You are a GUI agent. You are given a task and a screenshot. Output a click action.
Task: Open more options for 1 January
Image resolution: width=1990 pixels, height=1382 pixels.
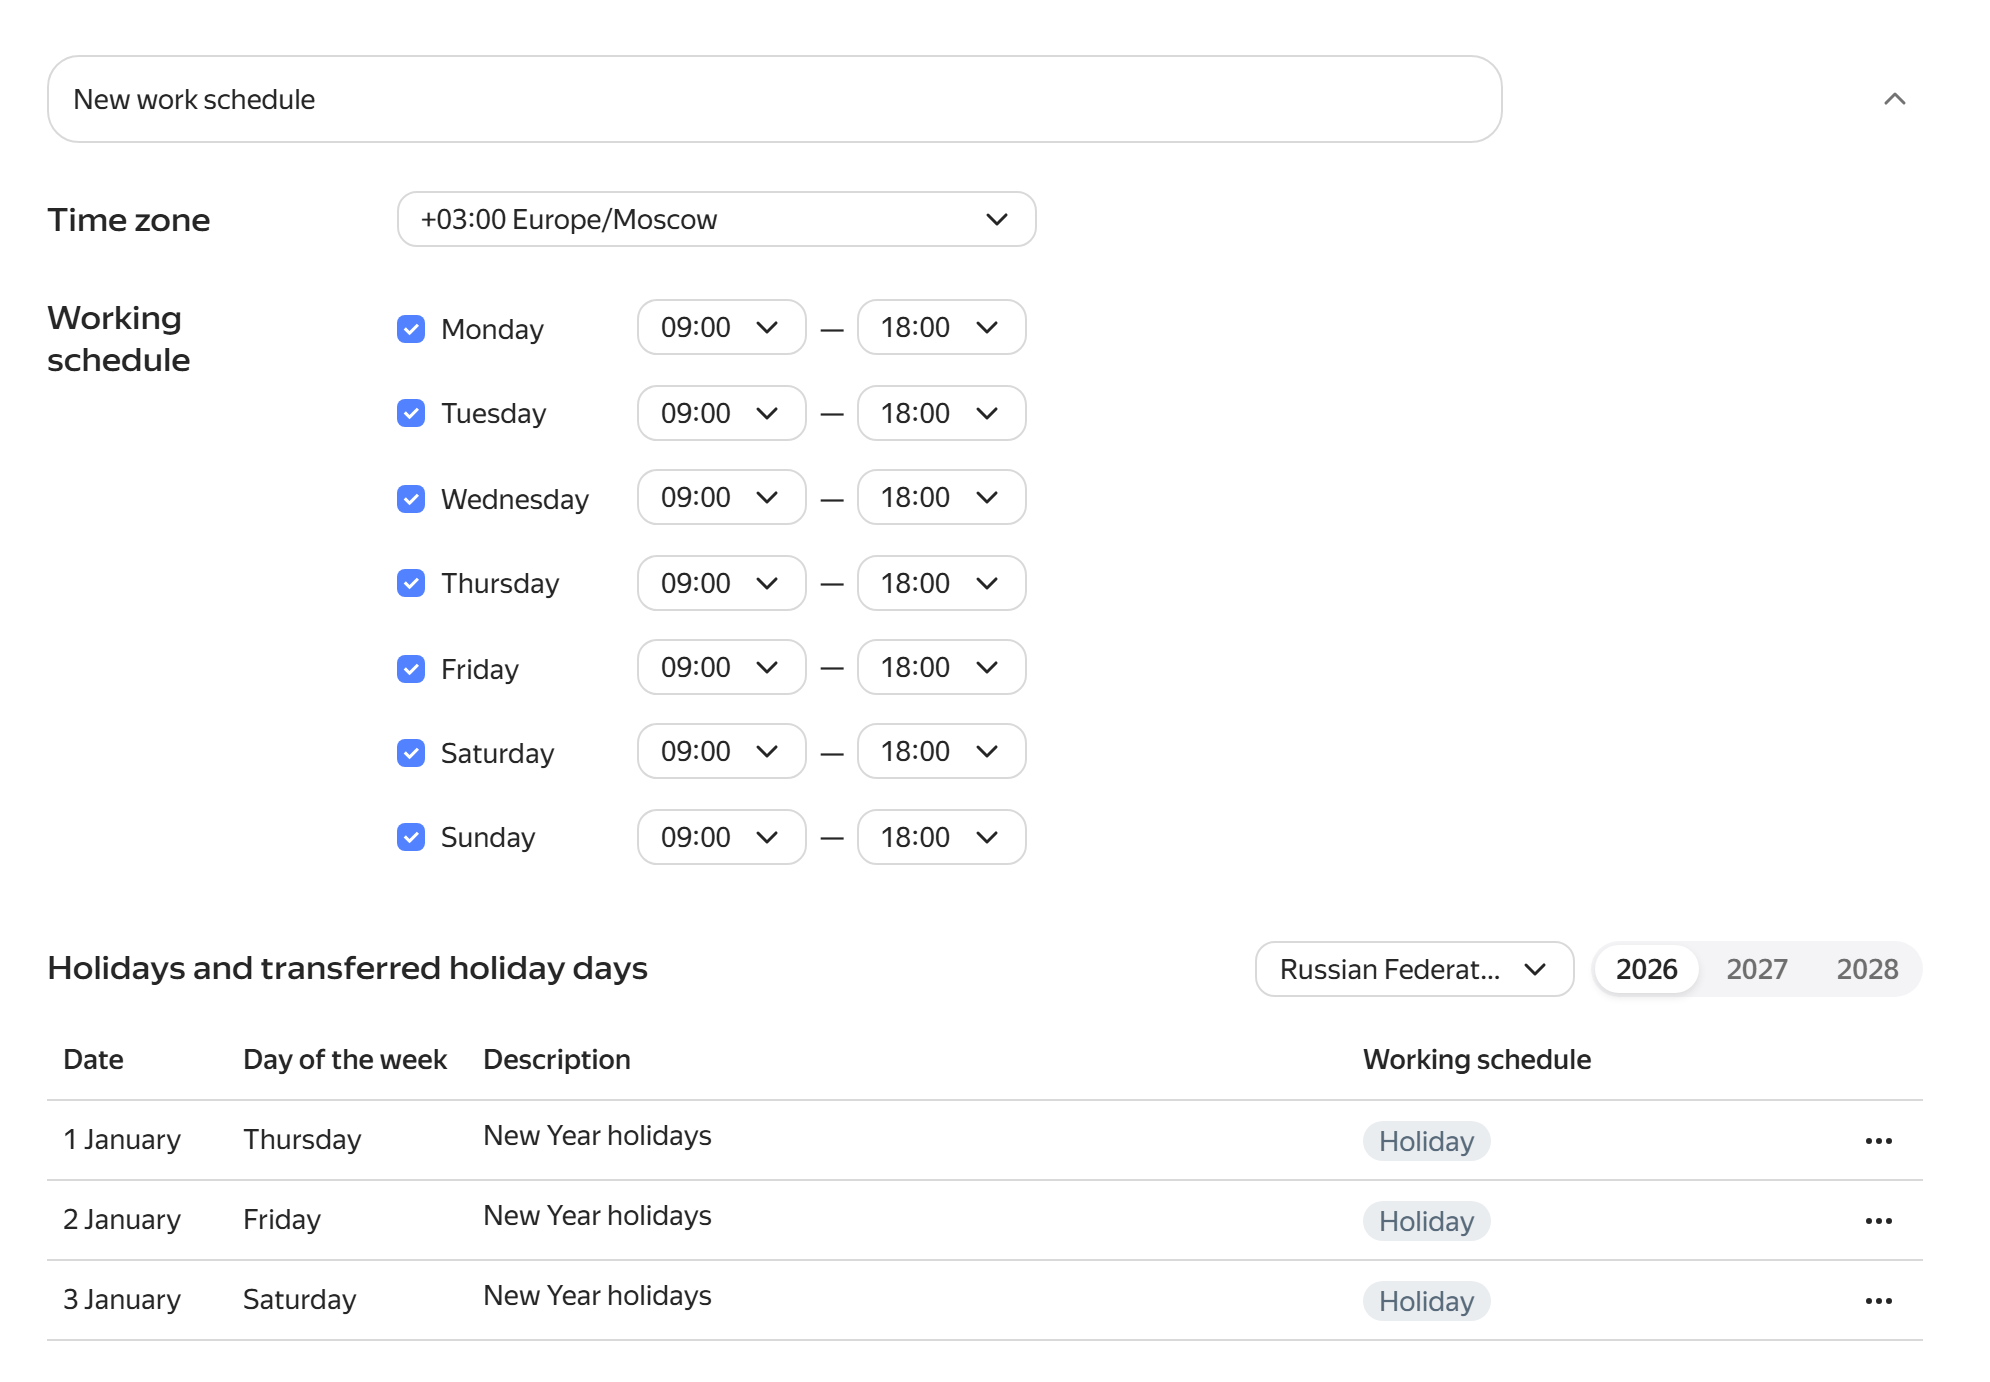[x=1879, y=1141]
